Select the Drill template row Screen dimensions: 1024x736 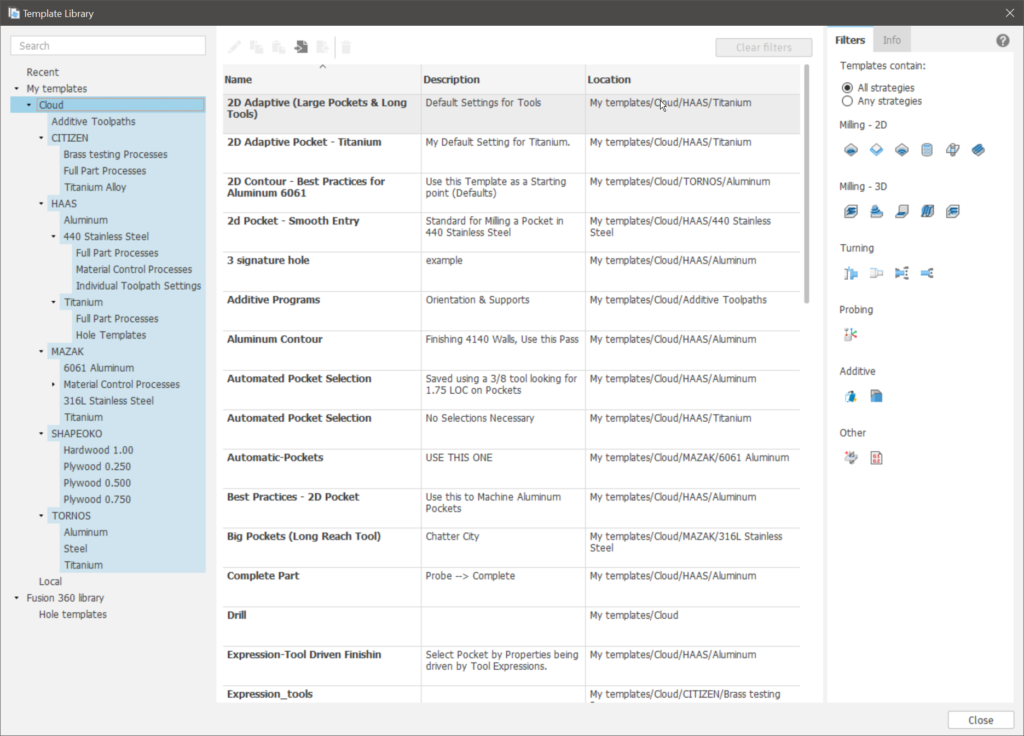(x=511, y=626)
